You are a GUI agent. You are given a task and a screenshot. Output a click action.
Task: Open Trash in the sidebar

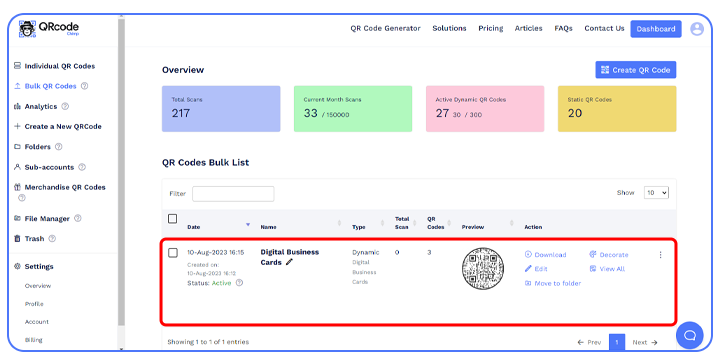coord(34,239)
